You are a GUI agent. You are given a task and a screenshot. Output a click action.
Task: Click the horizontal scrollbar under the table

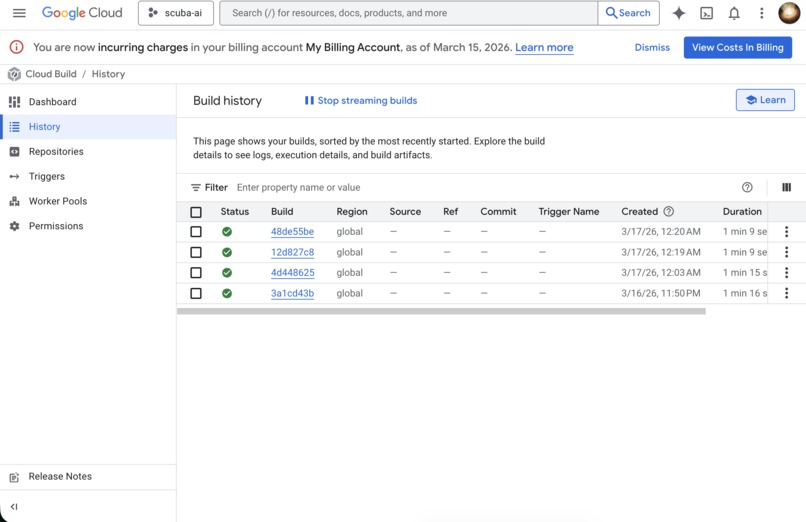[441, 311]
